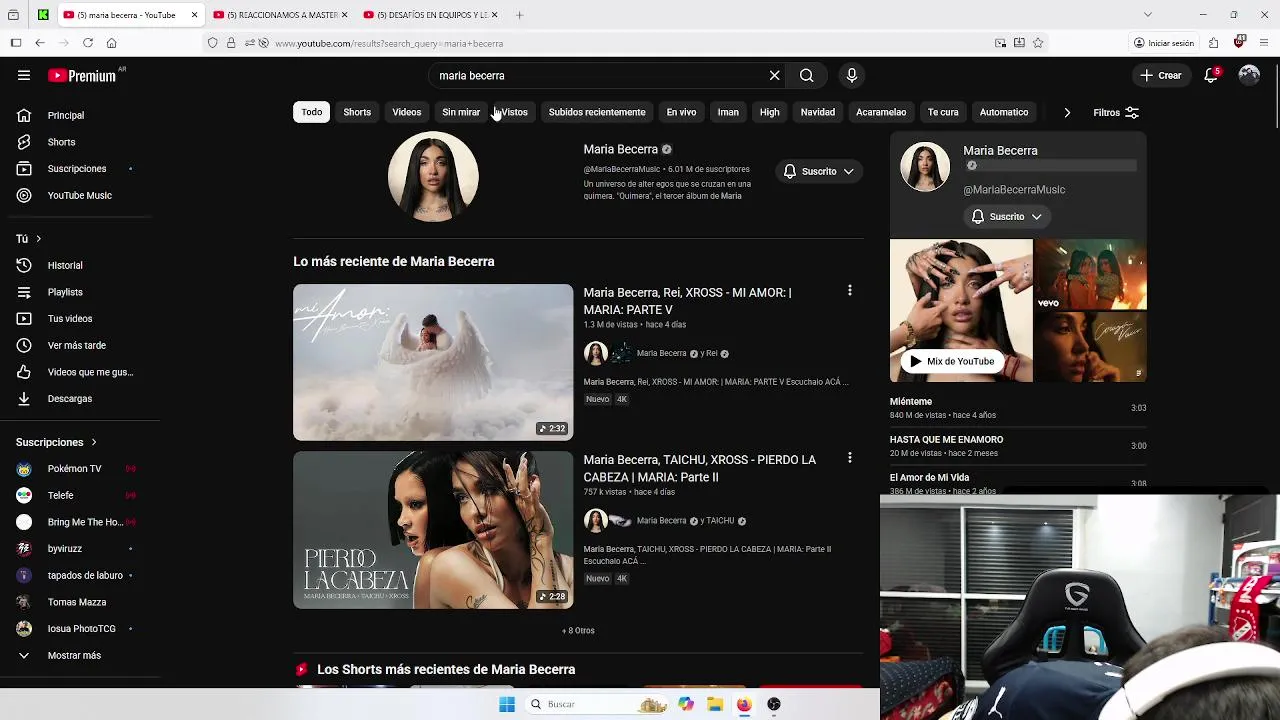Click the YouTube Premium logo
Viewport: 1280px width, 720px height.
pos(83,75)
